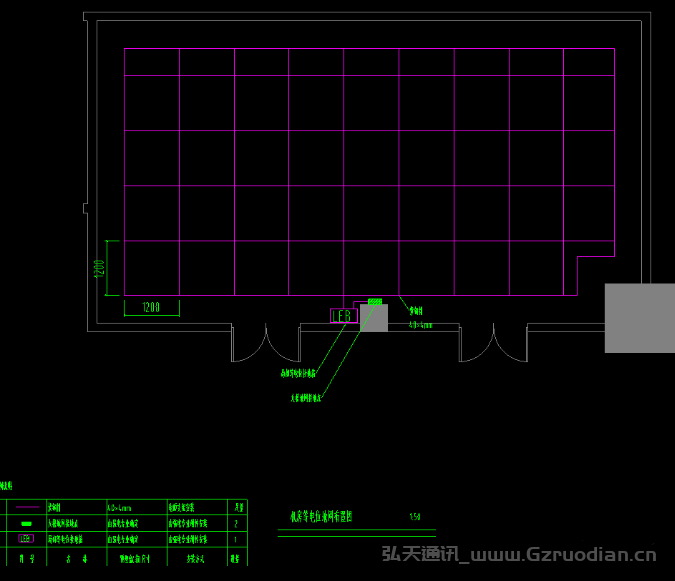
Task: Click the green hatched grounding point above the gray column
Action: pyautogui.click(x=375, y=302)
